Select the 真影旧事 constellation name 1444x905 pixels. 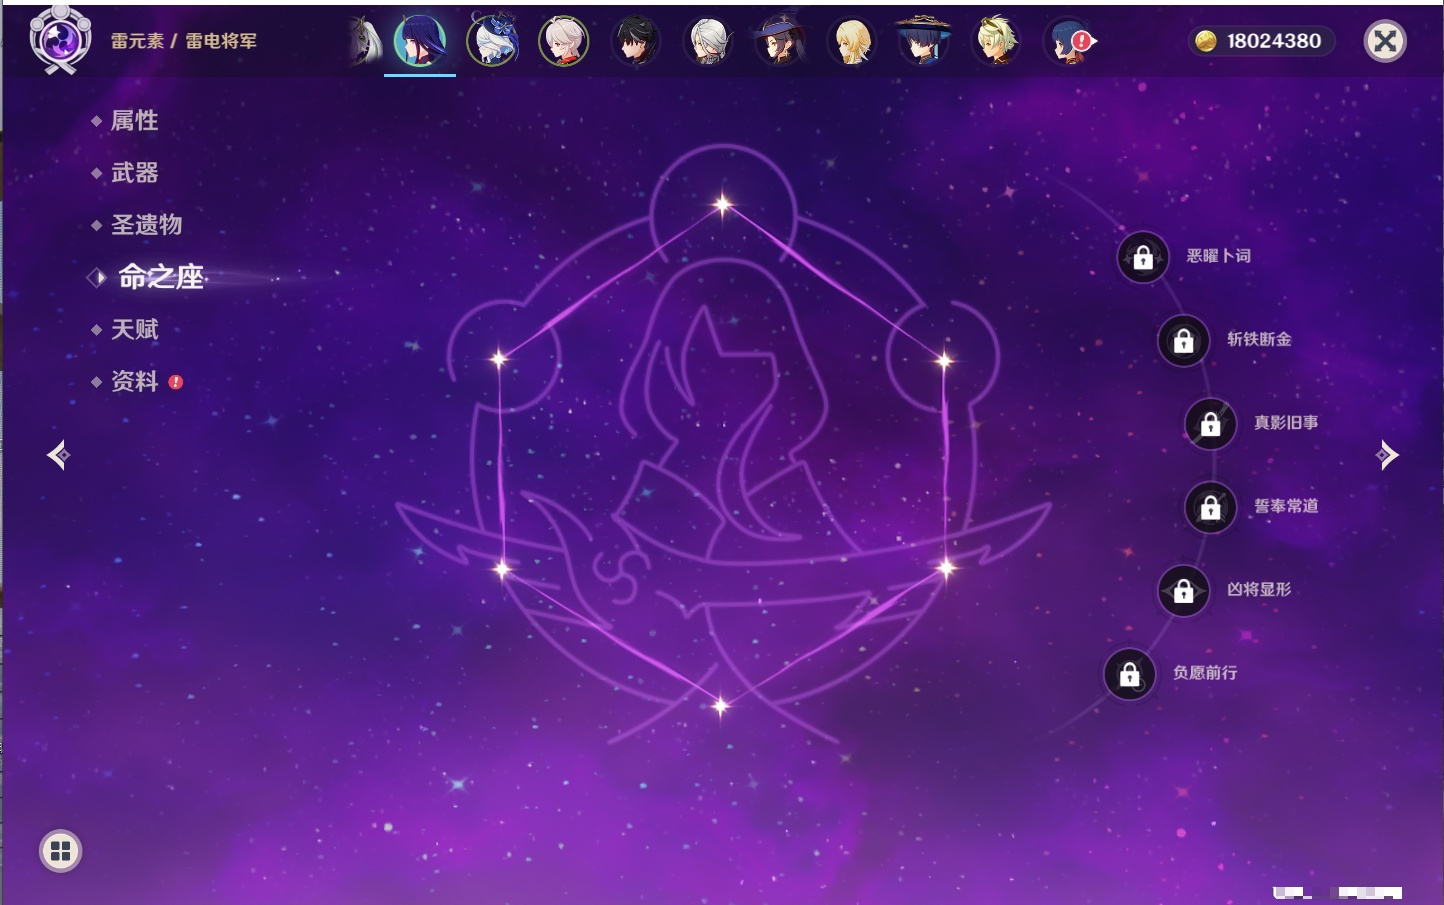tap(1286, 423)
